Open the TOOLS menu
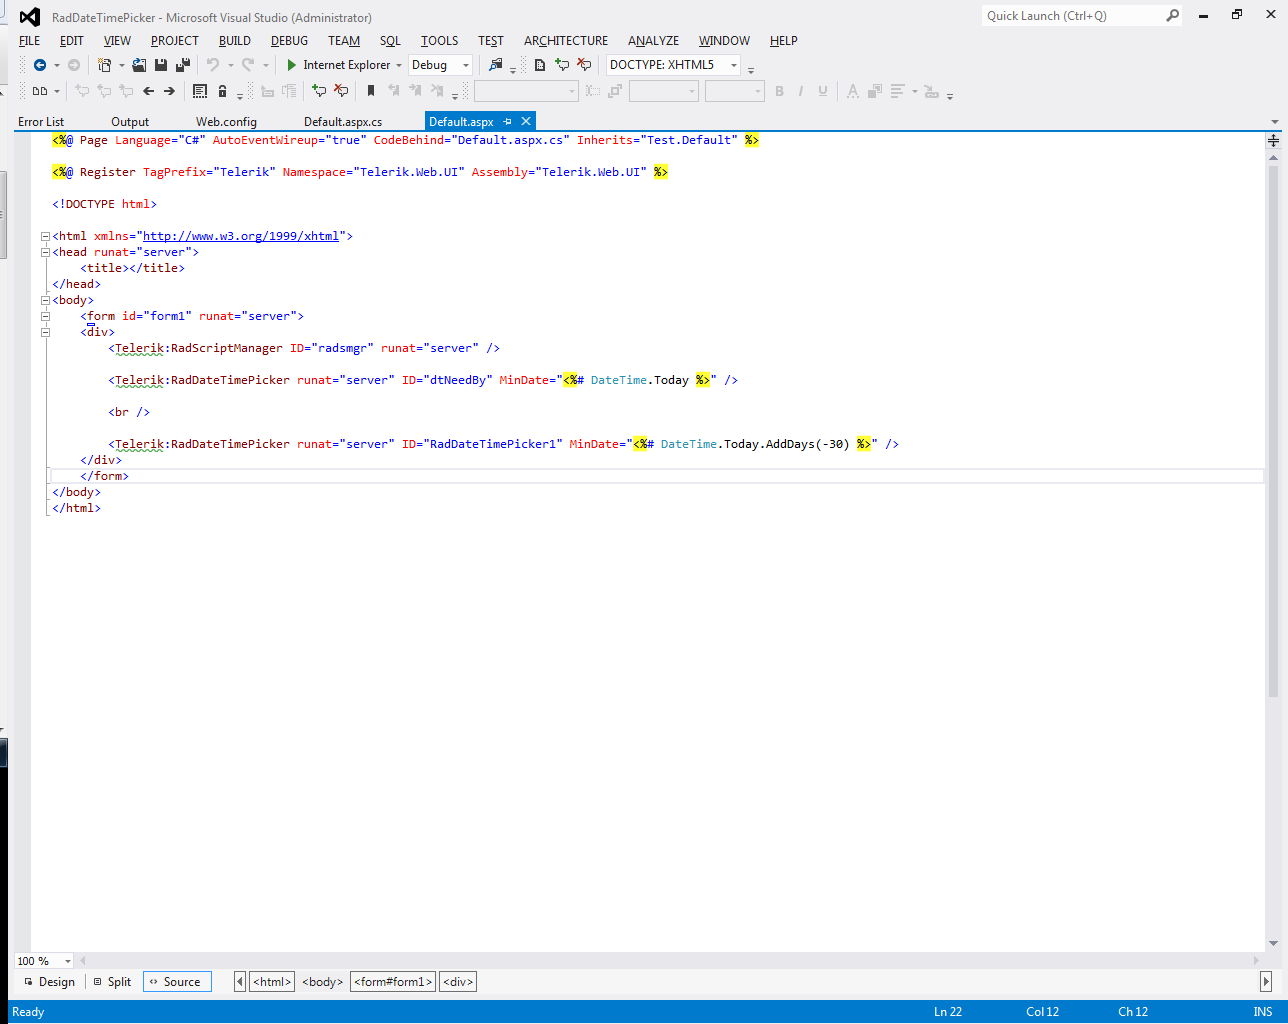This screenshot has width=1288, height=1024. pyautogui.click(x=440, y=41)
